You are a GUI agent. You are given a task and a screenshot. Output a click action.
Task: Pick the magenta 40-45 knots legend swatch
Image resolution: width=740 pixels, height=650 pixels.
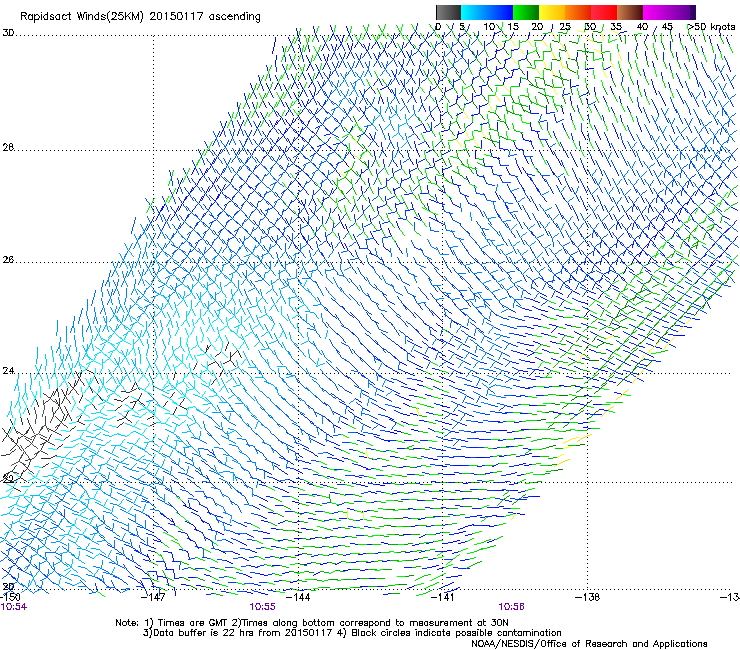[656, 12]
